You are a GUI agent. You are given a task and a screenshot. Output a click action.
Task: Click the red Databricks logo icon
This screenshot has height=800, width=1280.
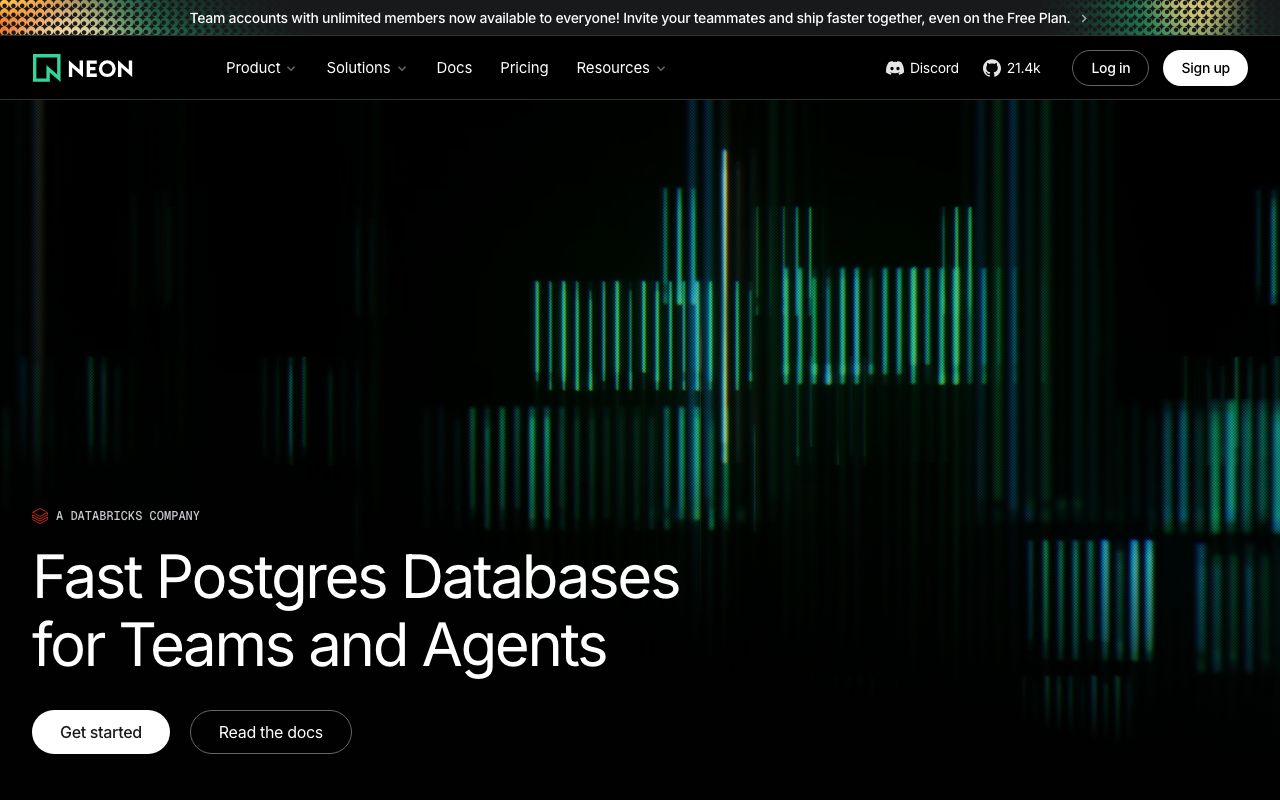point(40,516)
